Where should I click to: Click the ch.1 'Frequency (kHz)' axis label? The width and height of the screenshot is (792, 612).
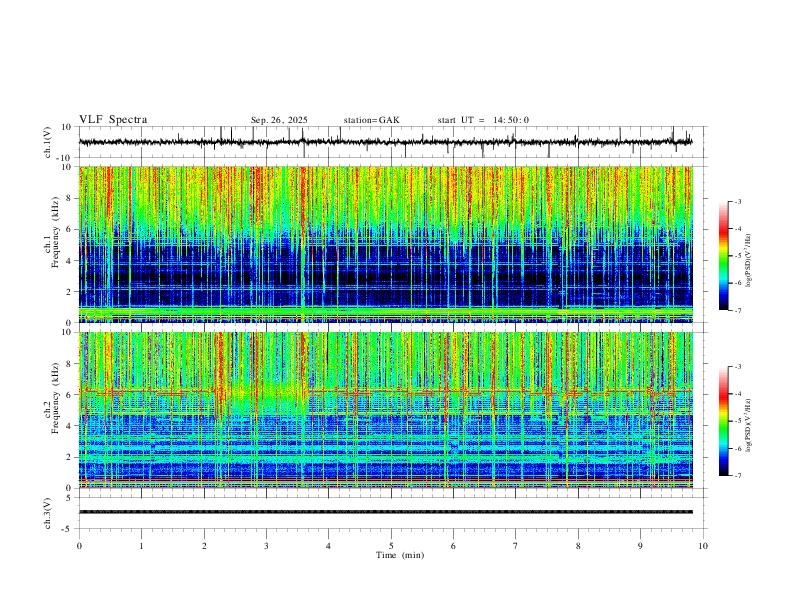(56, 233)
